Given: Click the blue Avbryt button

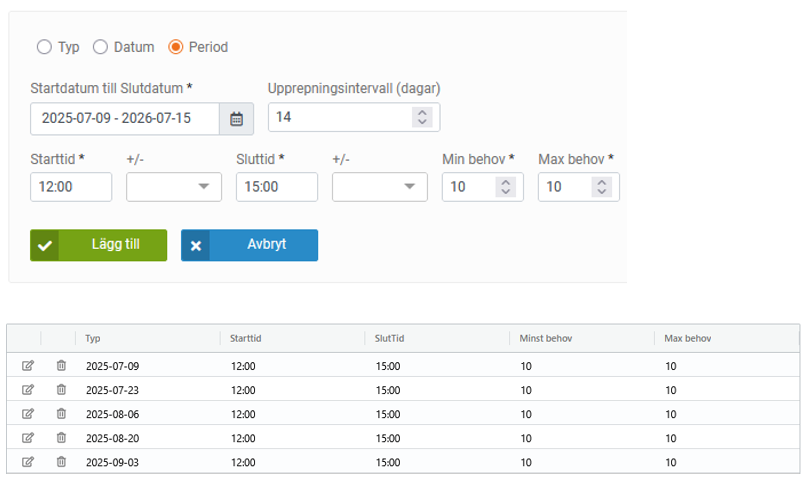Looking at the screenshot, I should coord(249,245).
